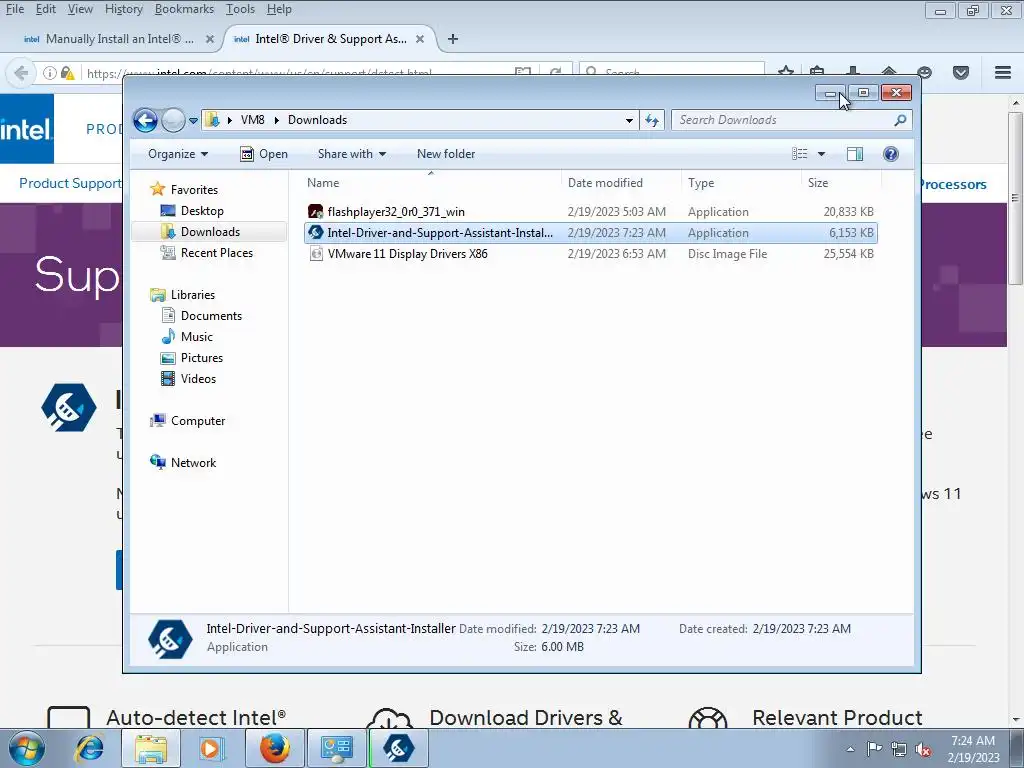Select Intel-Driver-and-Support-Assistant installer file row

(x=590, y=233)
